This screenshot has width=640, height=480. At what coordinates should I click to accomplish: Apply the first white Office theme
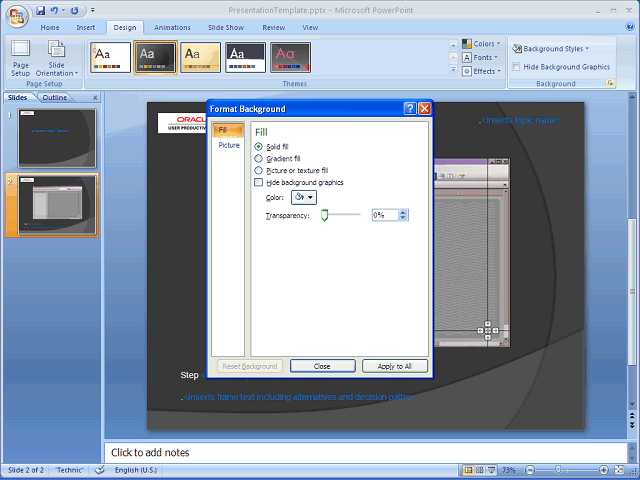tap(110, 57)
